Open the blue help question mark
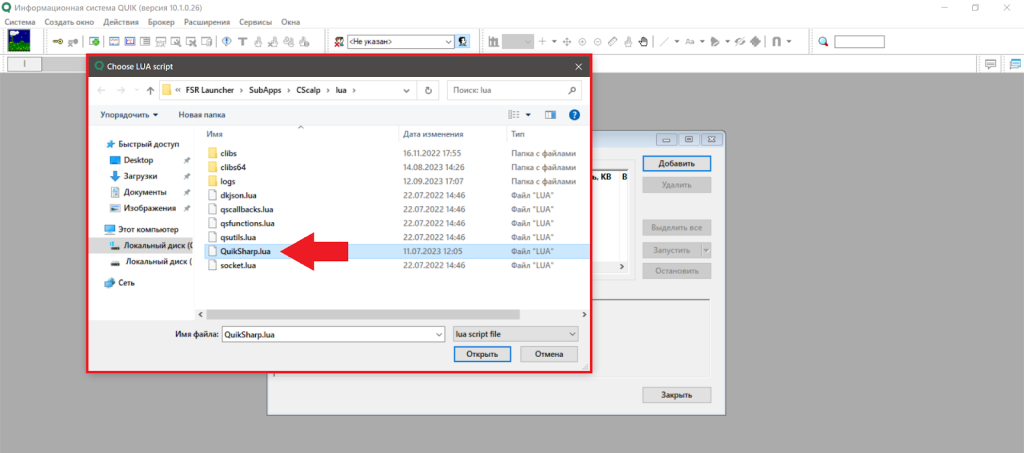 [575, 115]
